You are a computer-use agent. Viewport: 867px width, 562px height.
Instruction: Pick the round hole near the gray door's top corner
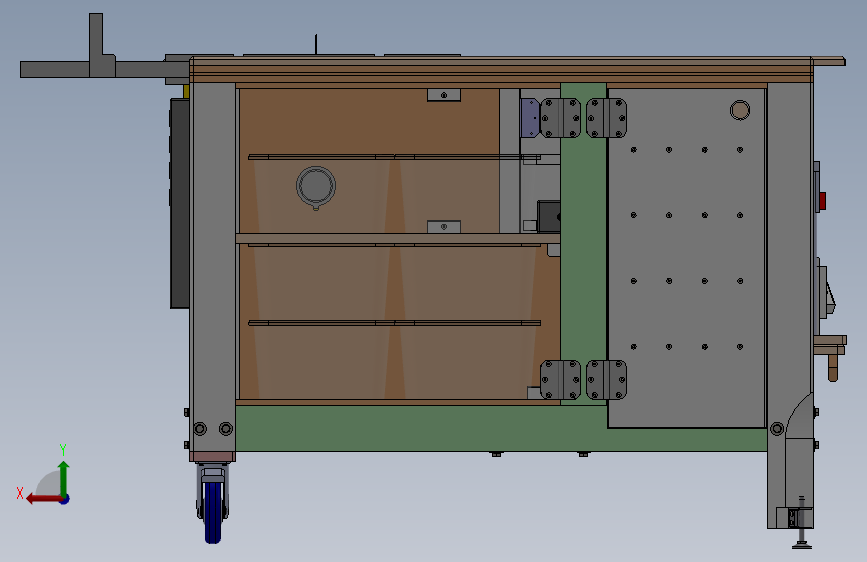(740, 110)
